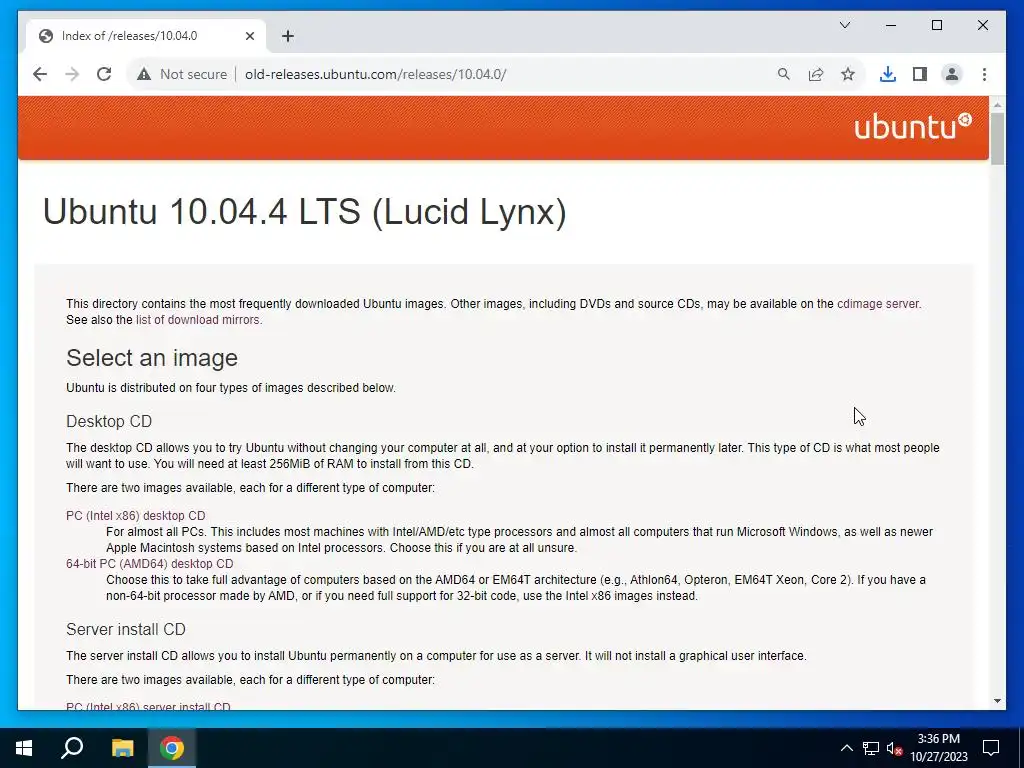This screenshot has width=1024, height=768.
Task: Toggle the Chrome side panel
Action: pyautogui.click(x=920, y=74)
